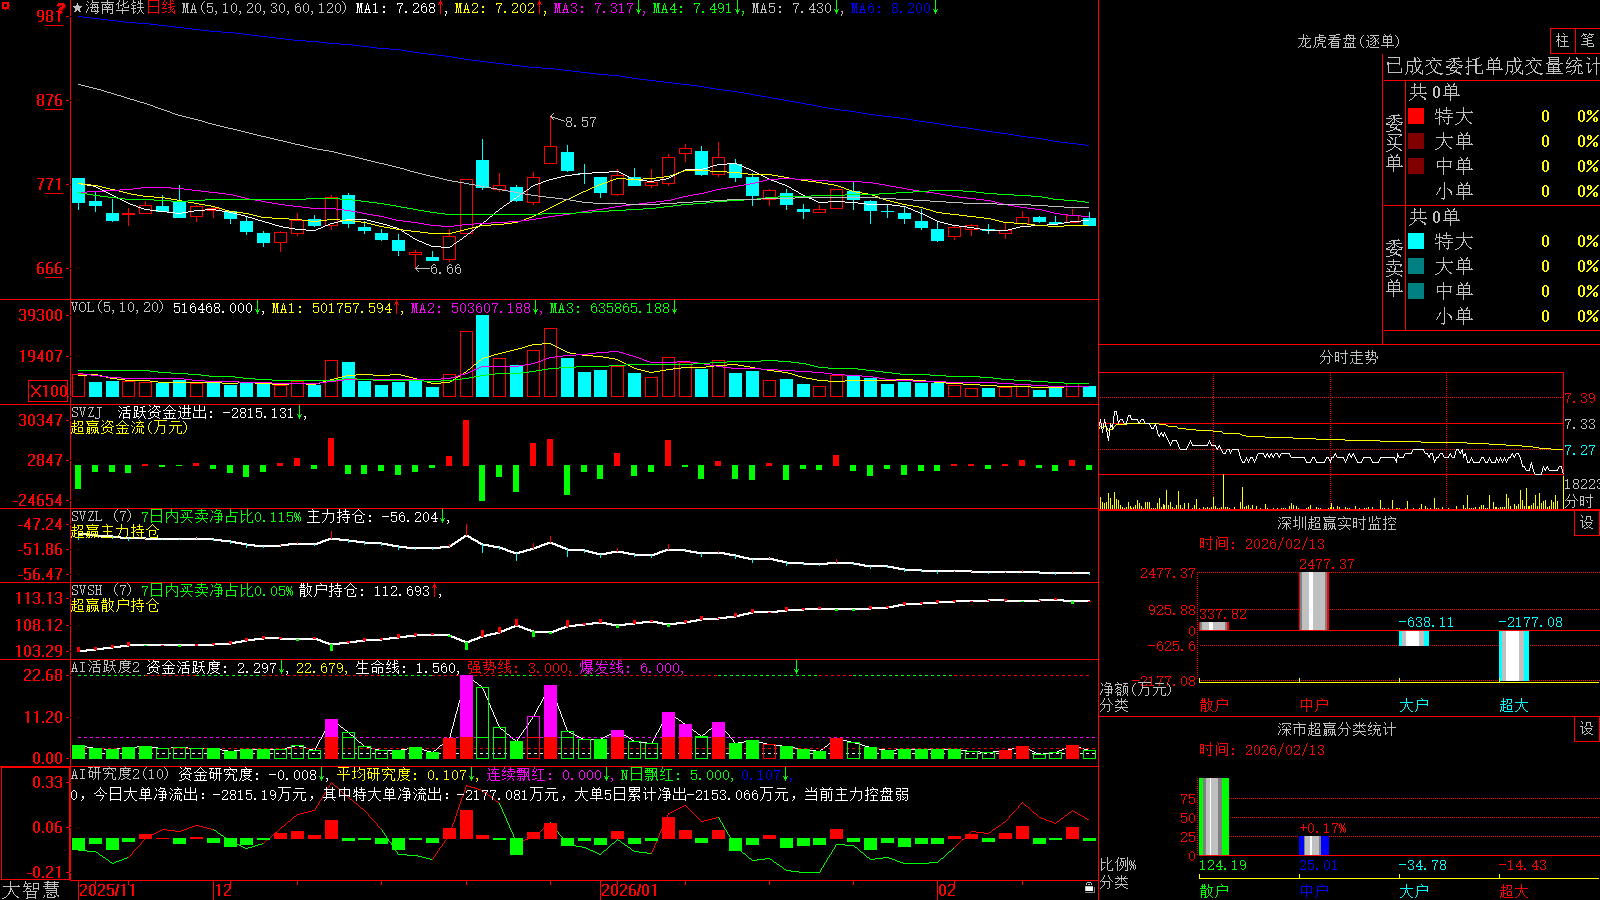Switch the 龙虎看盘 view to 柱 mode
The height and width of the screenshot is (900, 1600).
coord(1562,40)
